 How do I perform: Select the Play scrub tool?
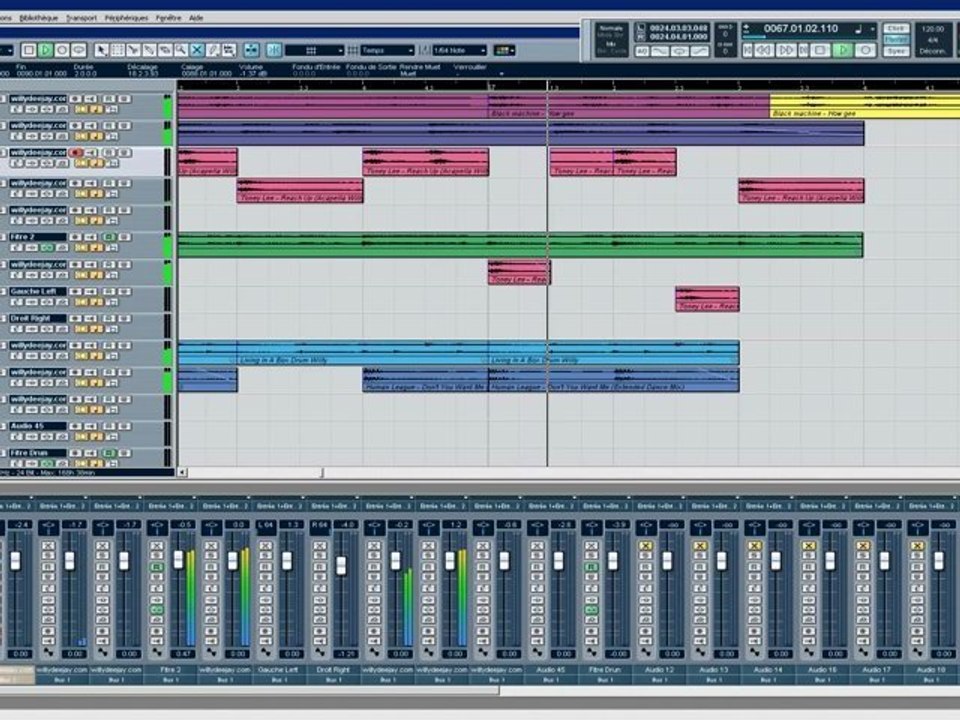pos(229,50)
